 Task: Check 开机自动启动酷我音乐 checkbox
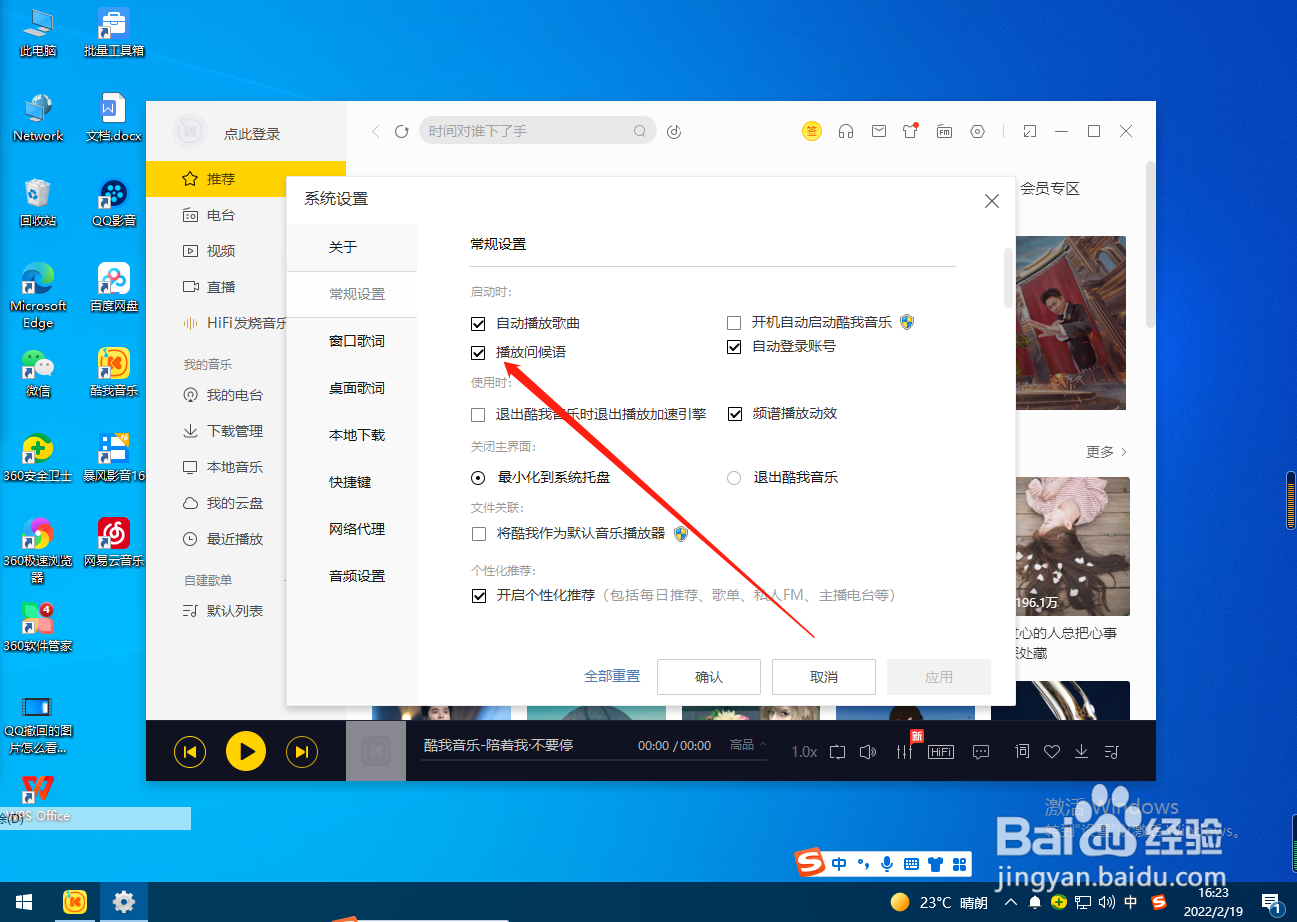coord(734,322)
